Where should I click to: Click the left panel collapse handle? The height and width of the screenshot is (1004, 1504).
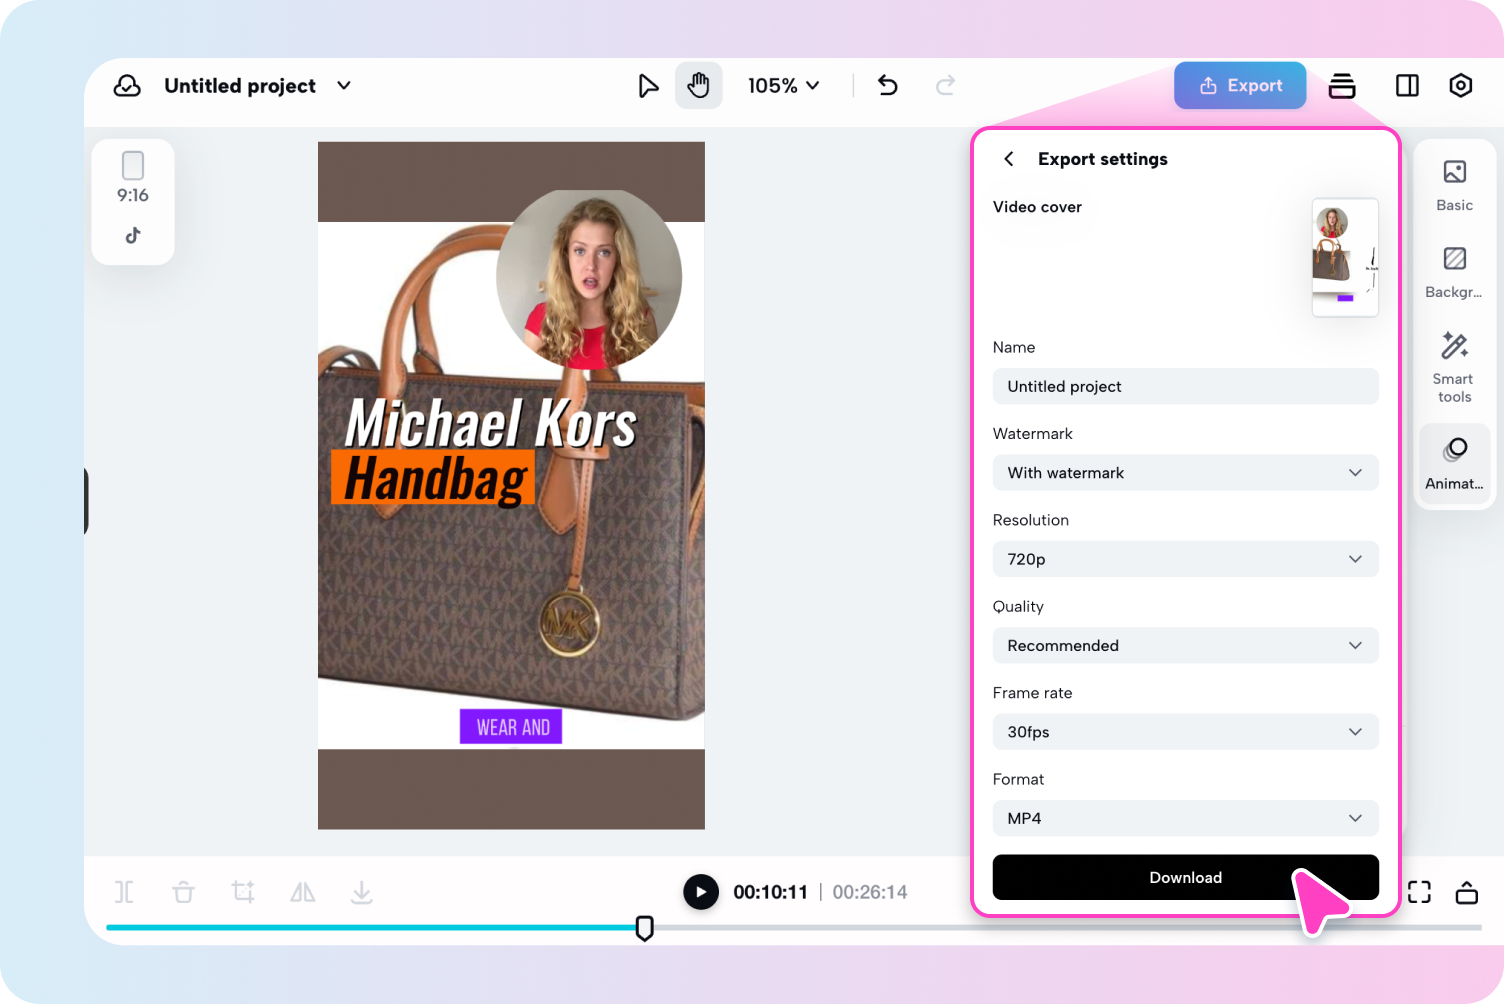(x=86, y=501)
